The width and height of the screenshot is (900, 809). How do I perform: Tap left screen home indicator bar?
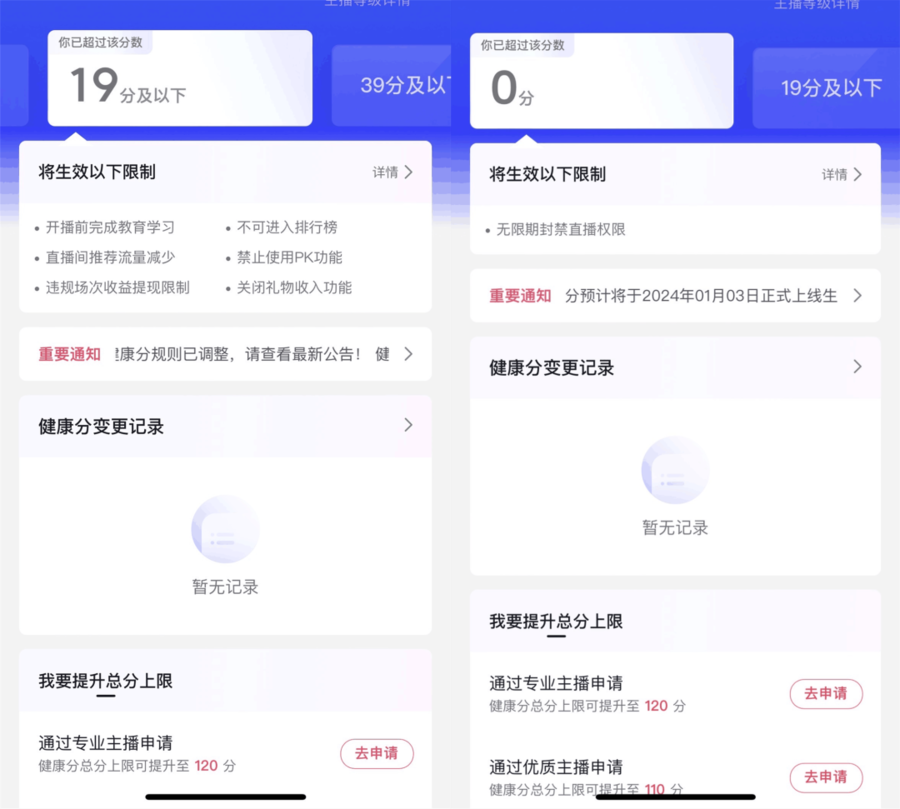(226, 797)
